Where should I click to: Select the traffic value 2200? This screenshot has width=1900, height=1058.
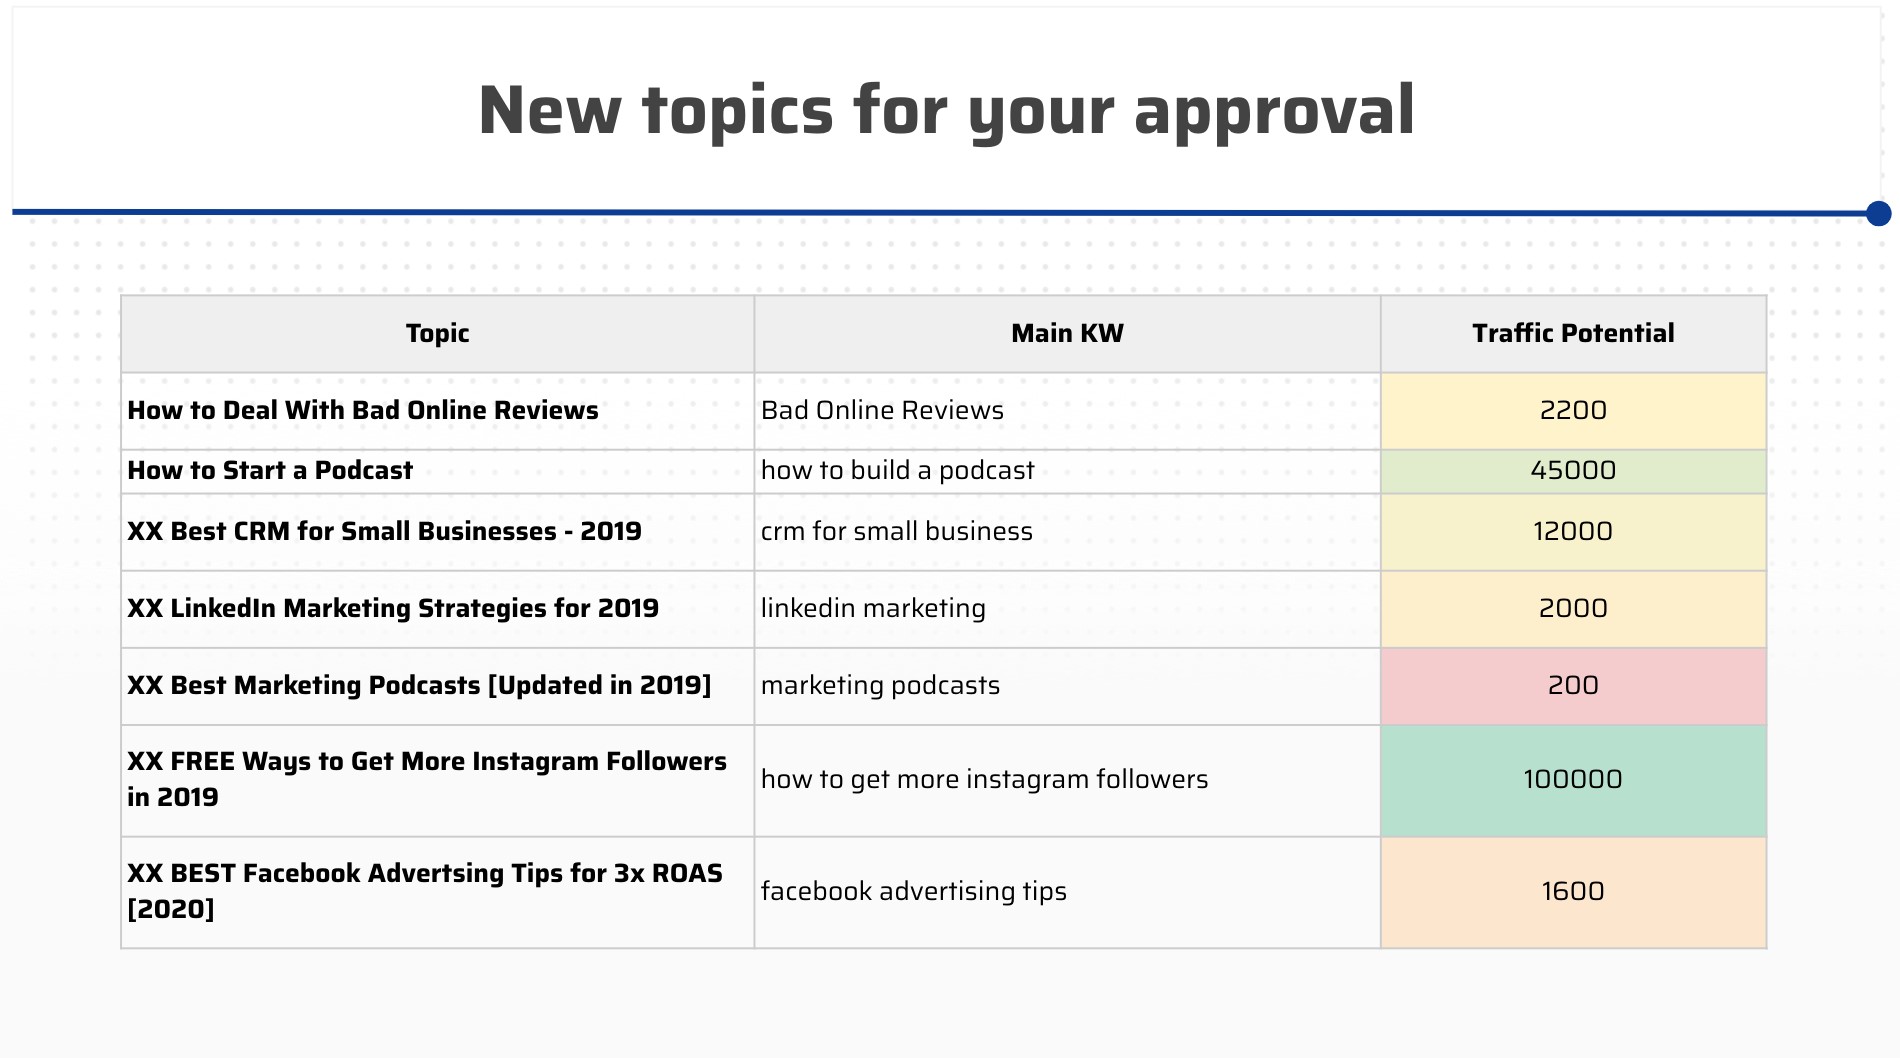[x=1573, y=411]
